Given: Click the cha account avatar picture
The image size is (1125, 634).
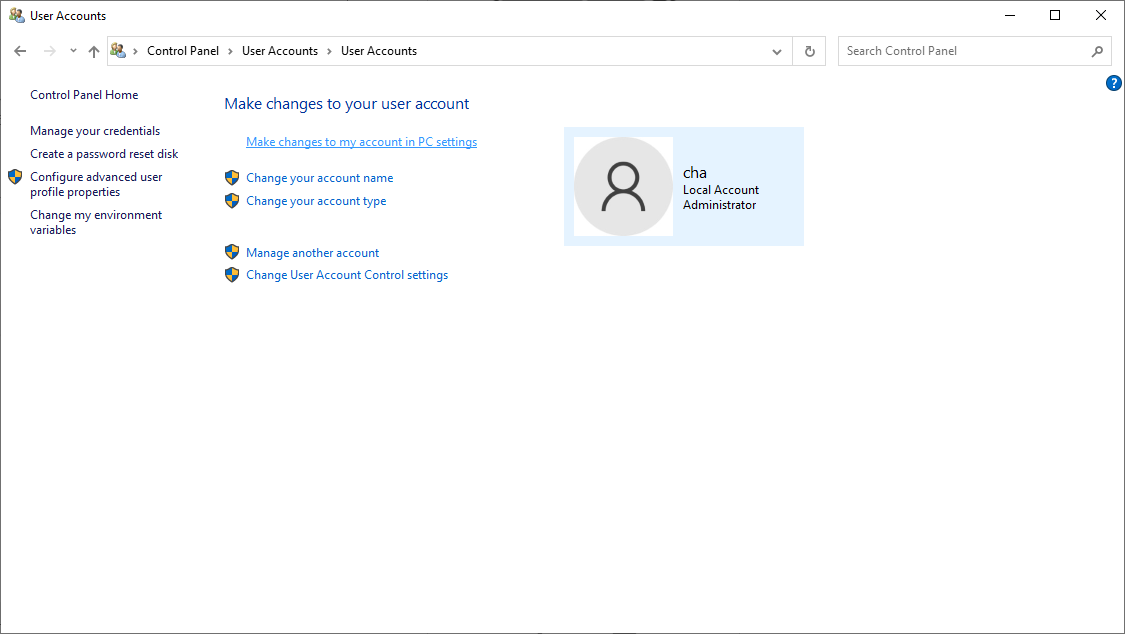Looking at the screenshot, I should point(623,186).
